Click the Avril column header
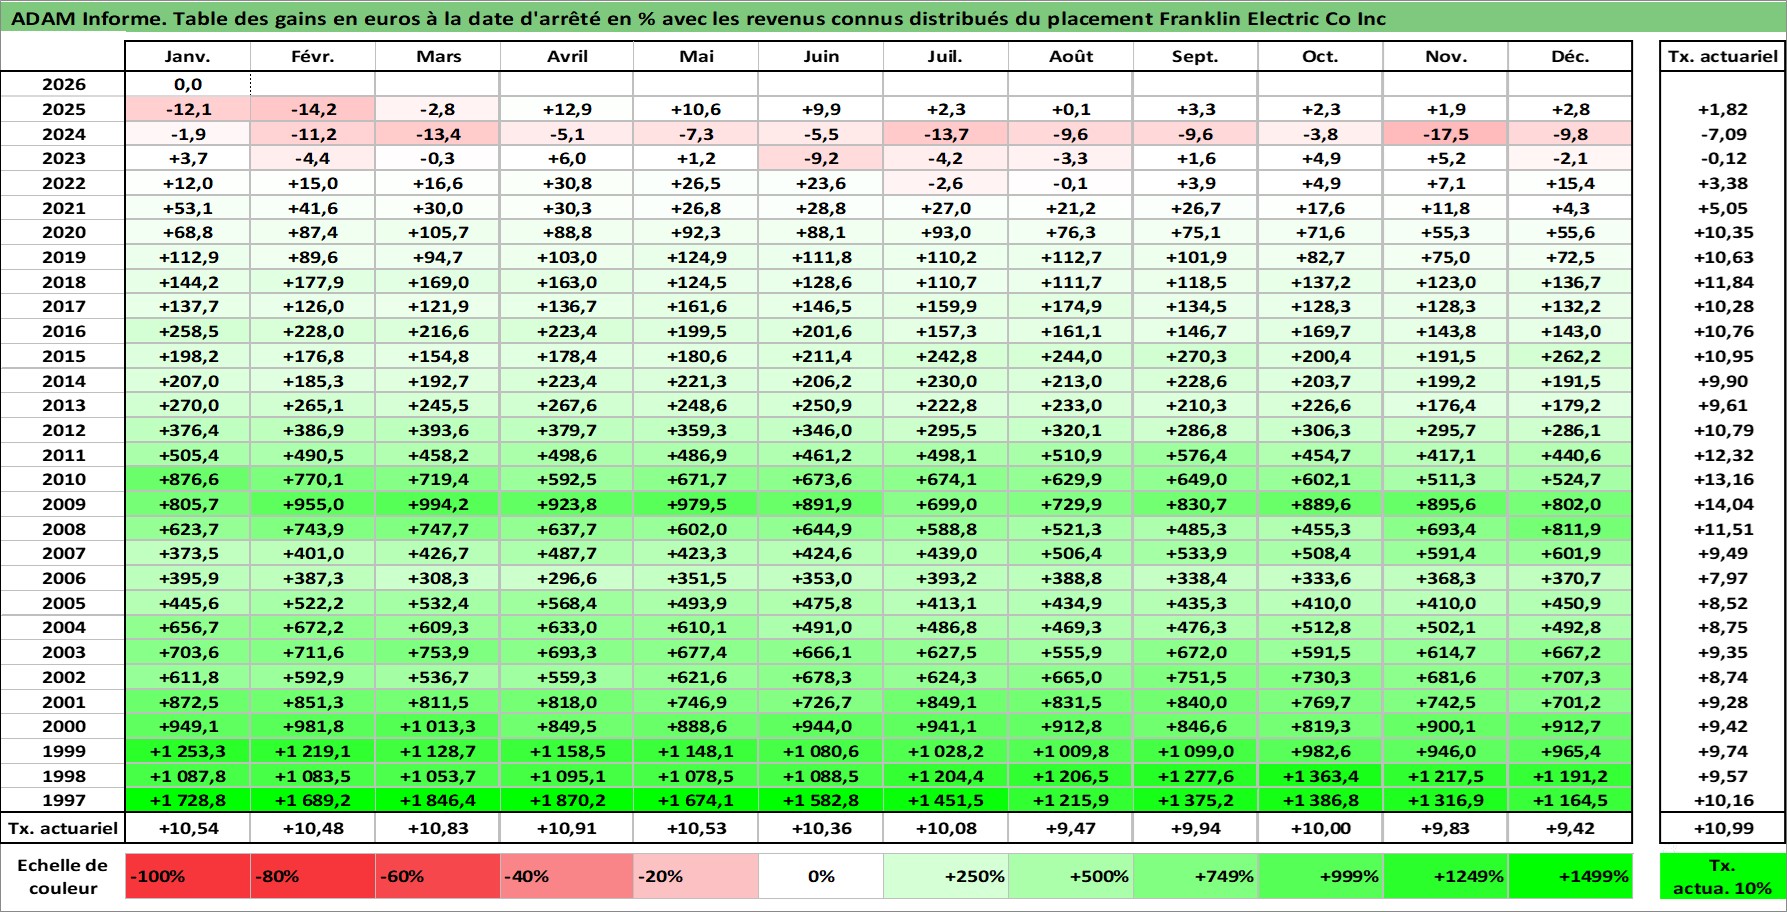The width and height of the screenshot is (1787, 912). pyautogui.click(x=567, y=56)
